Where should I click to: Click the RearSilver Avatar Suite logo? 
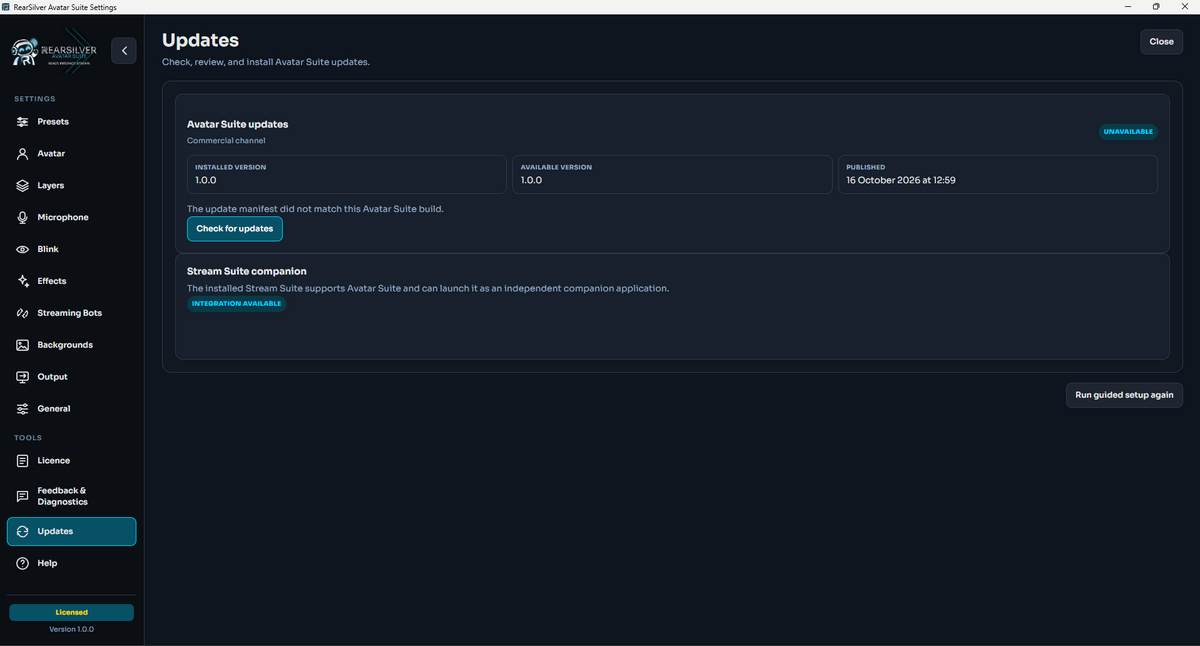56,51
